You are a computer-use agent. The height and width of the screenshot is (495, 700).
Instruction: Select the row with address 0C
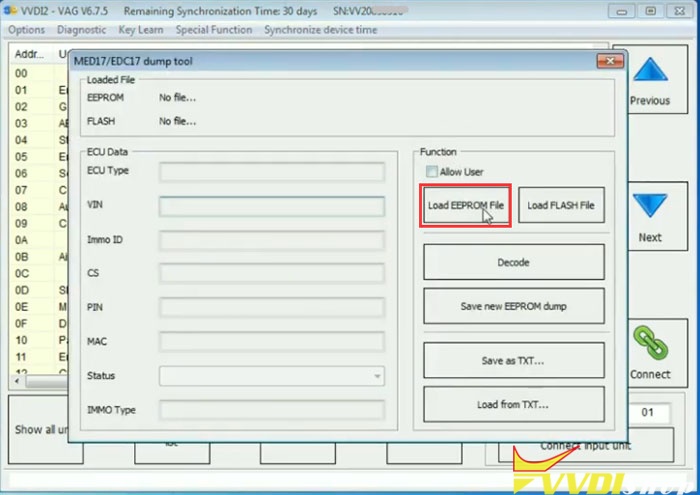(x=39, y=273)
